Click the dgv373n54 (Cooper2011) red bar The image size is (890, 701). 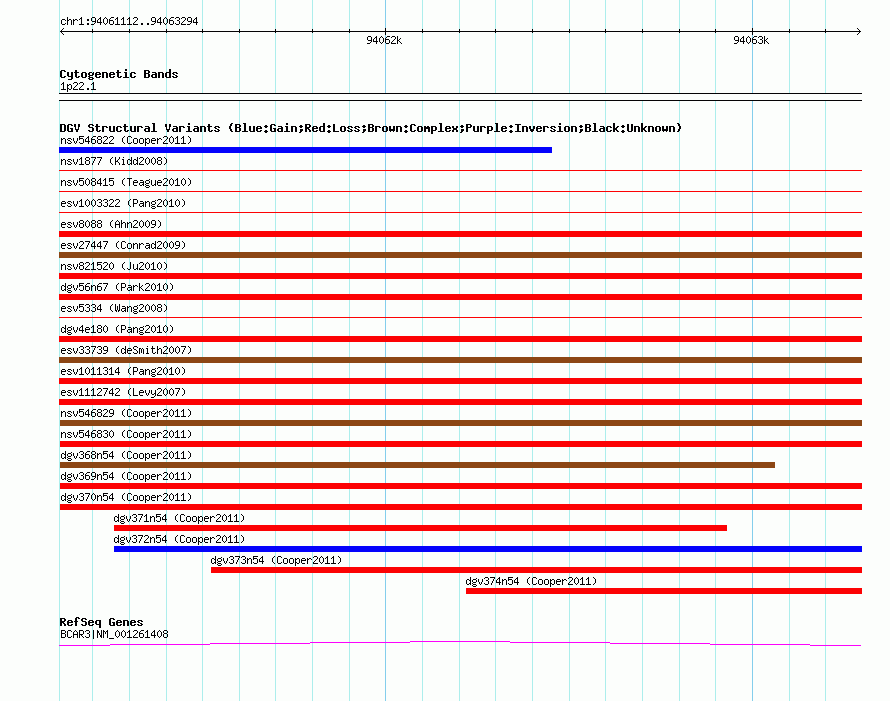point(536,570)
